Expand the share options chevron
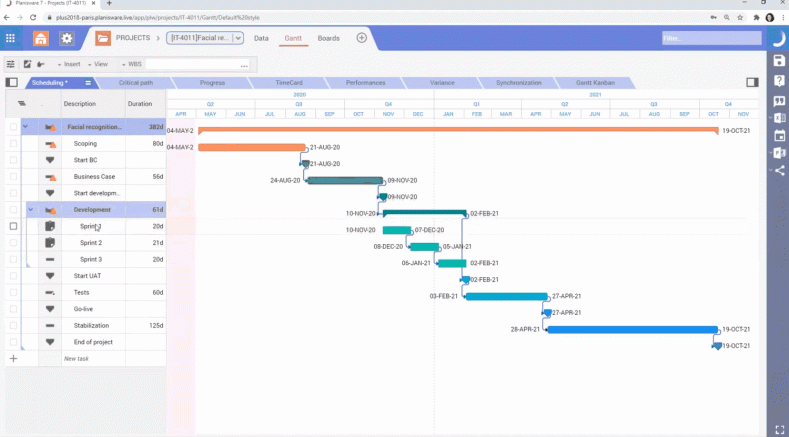 click(x=770, y=170)
